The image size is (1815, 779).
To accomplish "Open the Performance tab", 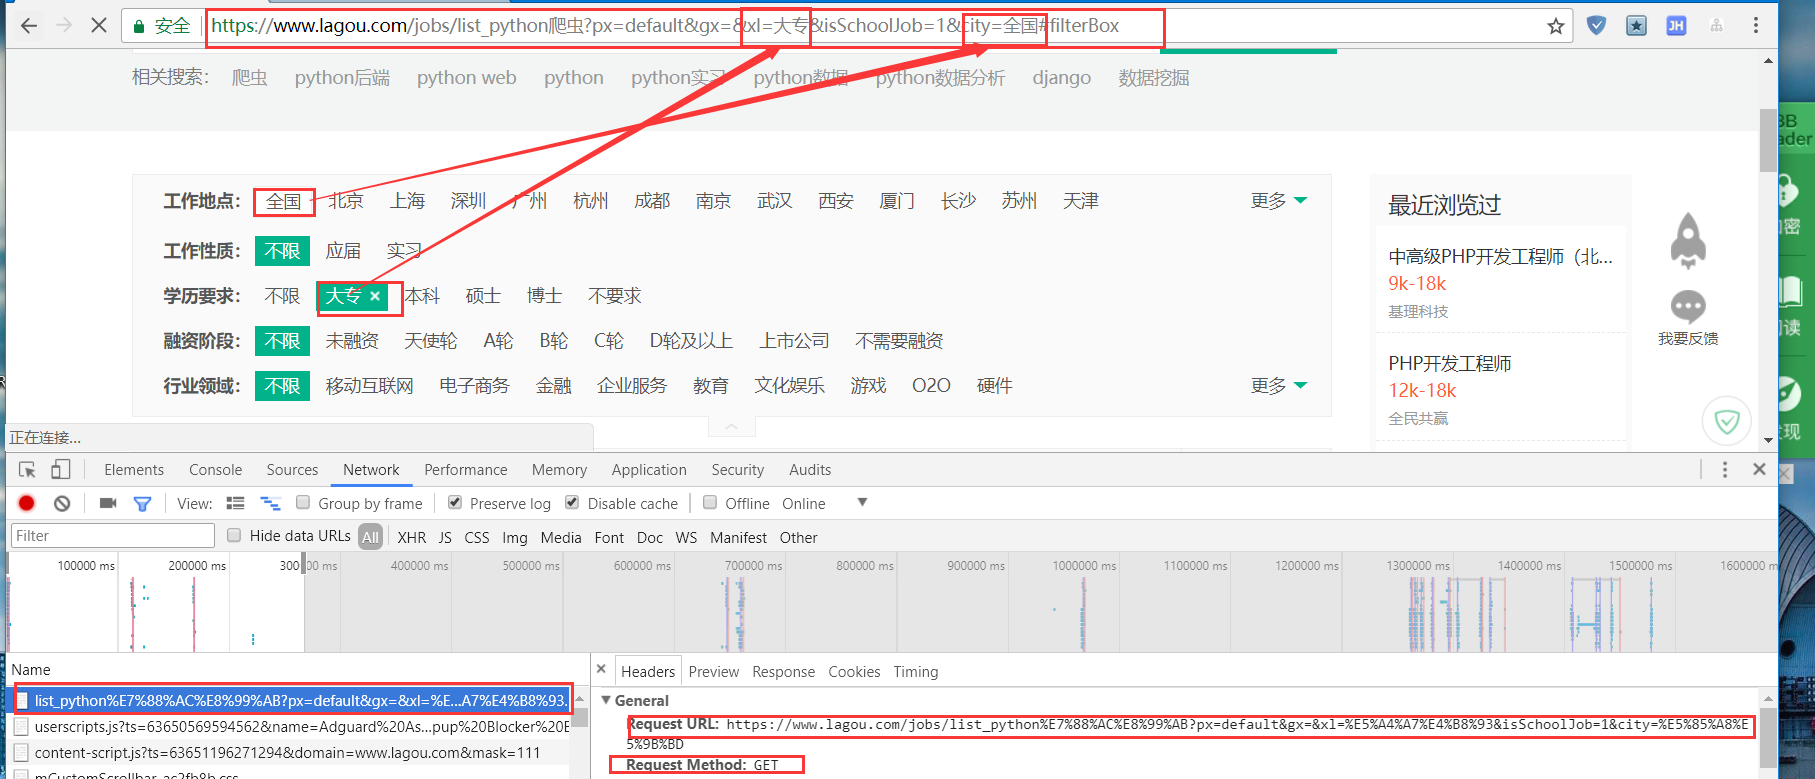I will pyautogui.click(x=466, y=470).
